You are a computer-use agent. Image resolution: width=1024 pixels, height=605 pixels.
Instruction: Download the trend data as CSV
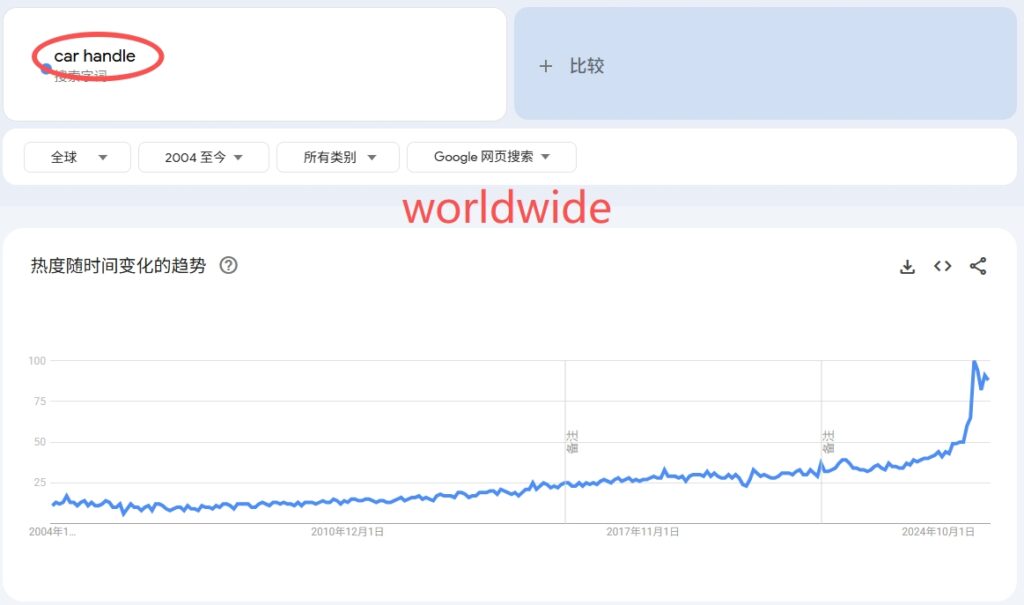[907, 266]
